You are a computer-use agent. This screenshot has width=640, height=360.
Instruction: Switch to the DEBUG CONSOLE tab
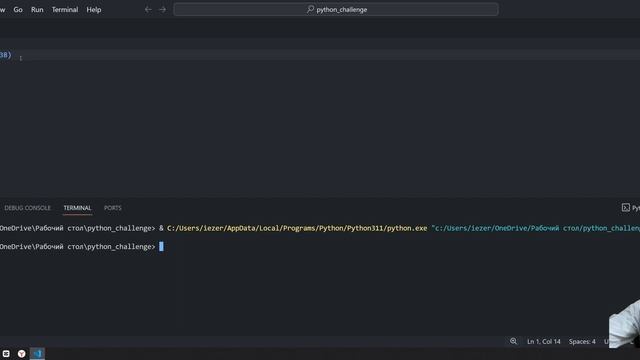(x=27, y=208)
